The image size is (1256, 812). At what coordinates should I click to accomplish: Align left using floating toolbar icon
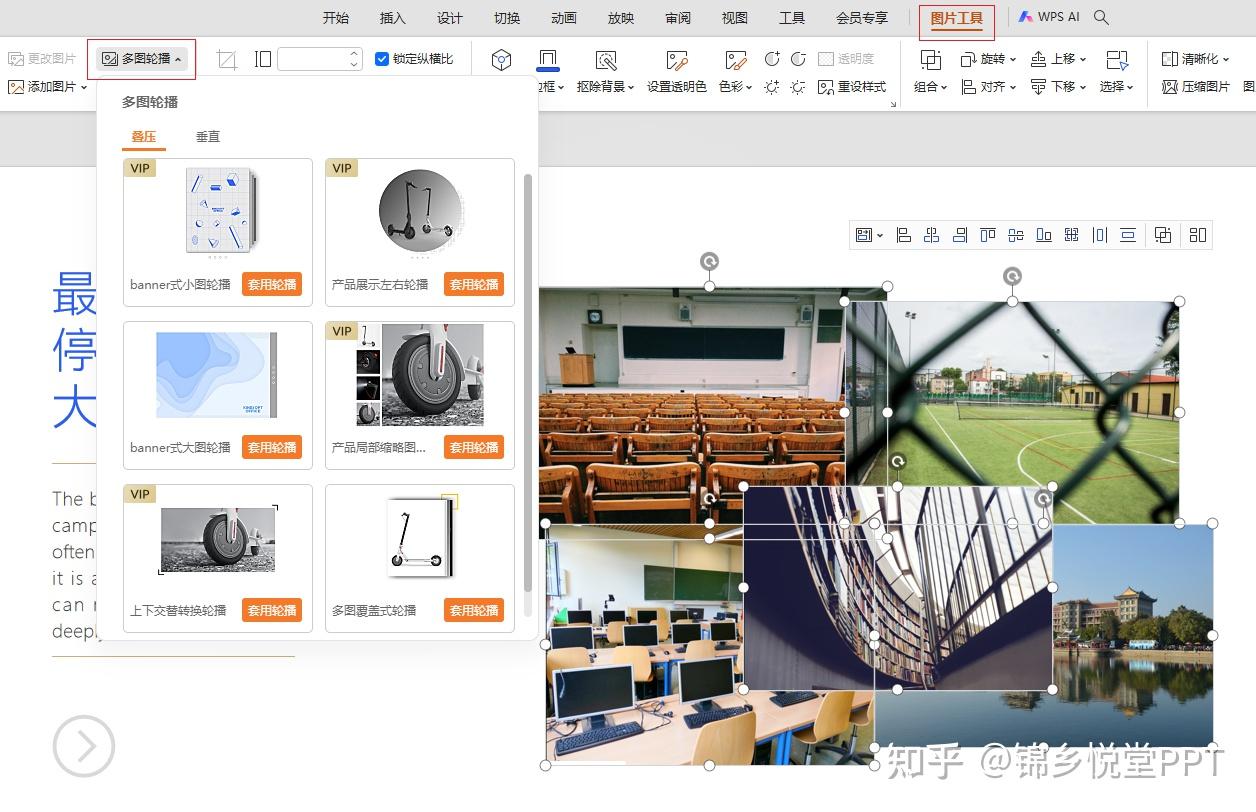[903, 235]
